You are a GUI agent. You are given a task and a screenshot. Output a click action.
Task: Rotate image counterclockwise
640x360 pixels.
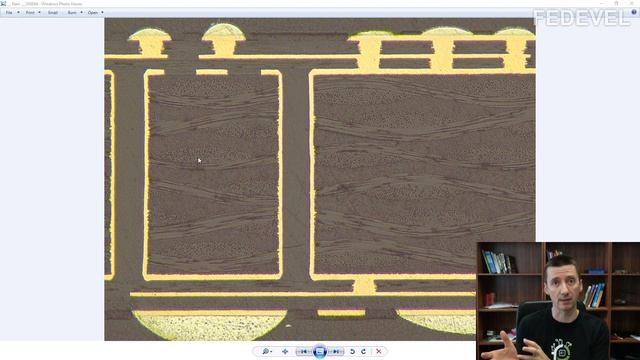coord(353,351)
